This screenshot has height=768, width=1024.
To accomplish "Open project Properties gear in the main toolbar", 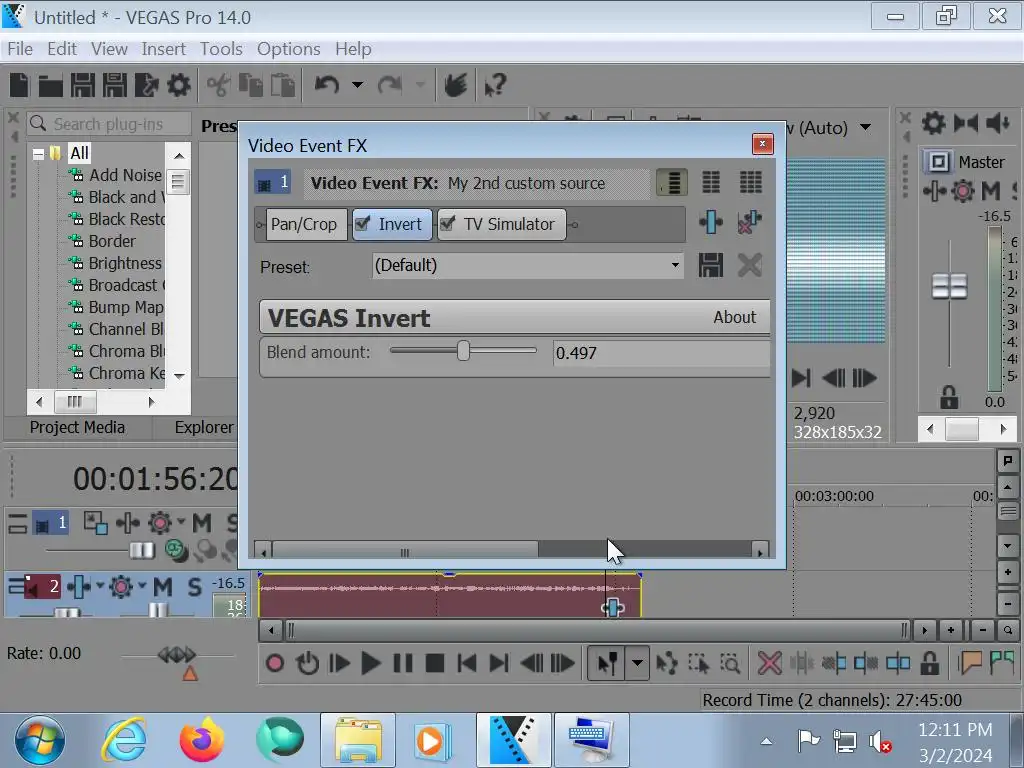I will tap(179, 85).
